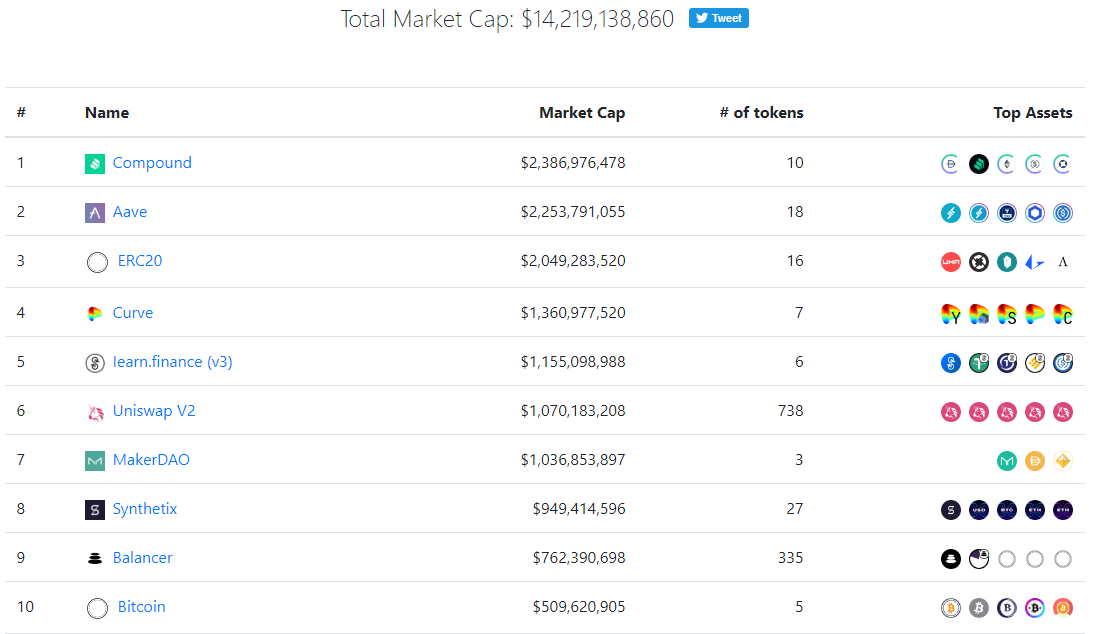This screenshot has height=634, width=1097.
Task: Click the Name column header
Action: tap(107, 113)
